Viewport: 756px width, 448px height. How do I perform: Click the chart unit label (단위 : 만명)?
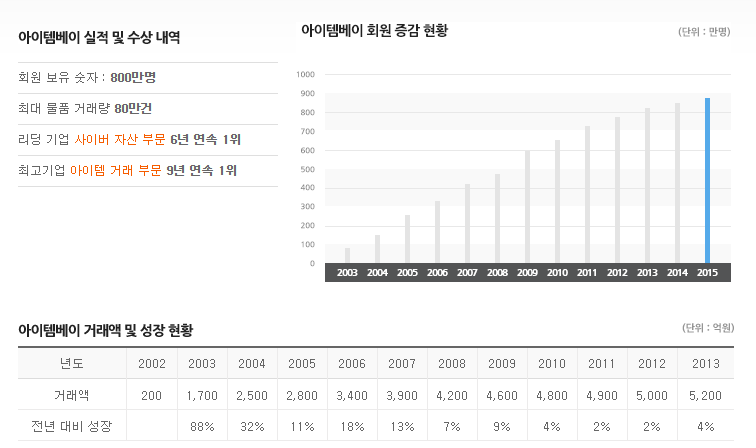pyautogui.click(x=704, y=31)
